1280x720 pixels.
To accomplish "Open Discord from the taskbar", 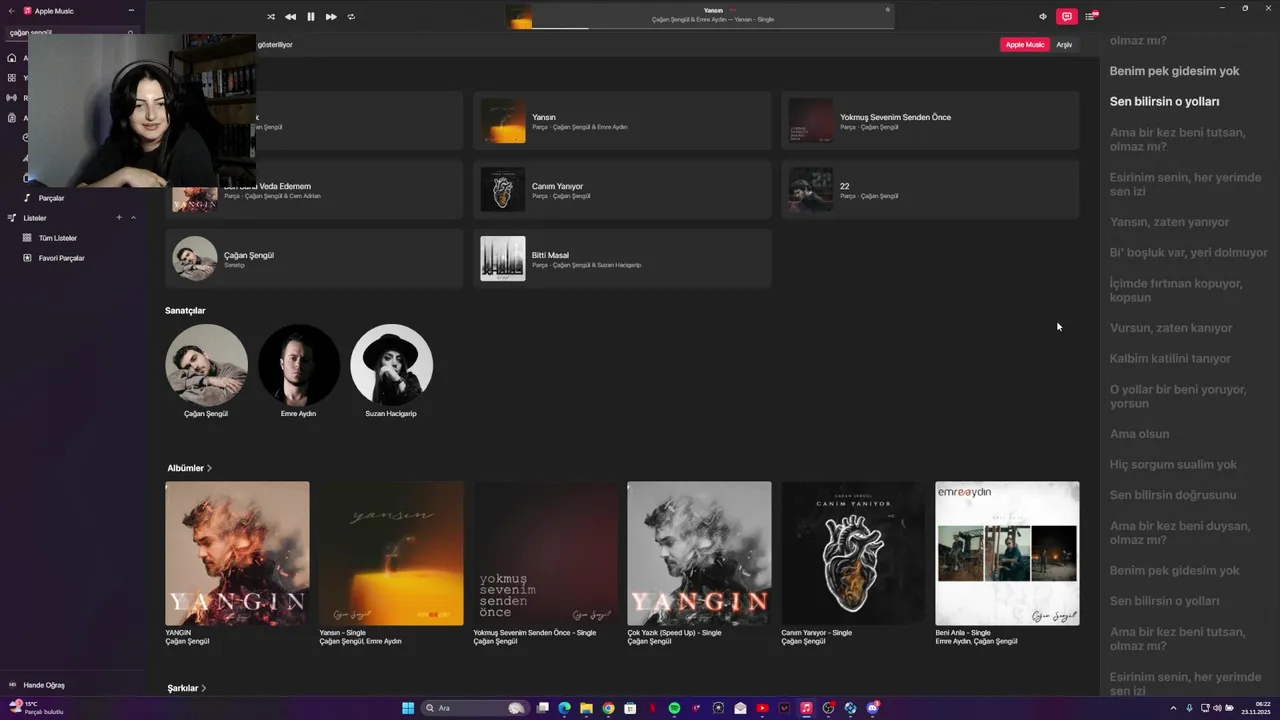I will 872,708.
